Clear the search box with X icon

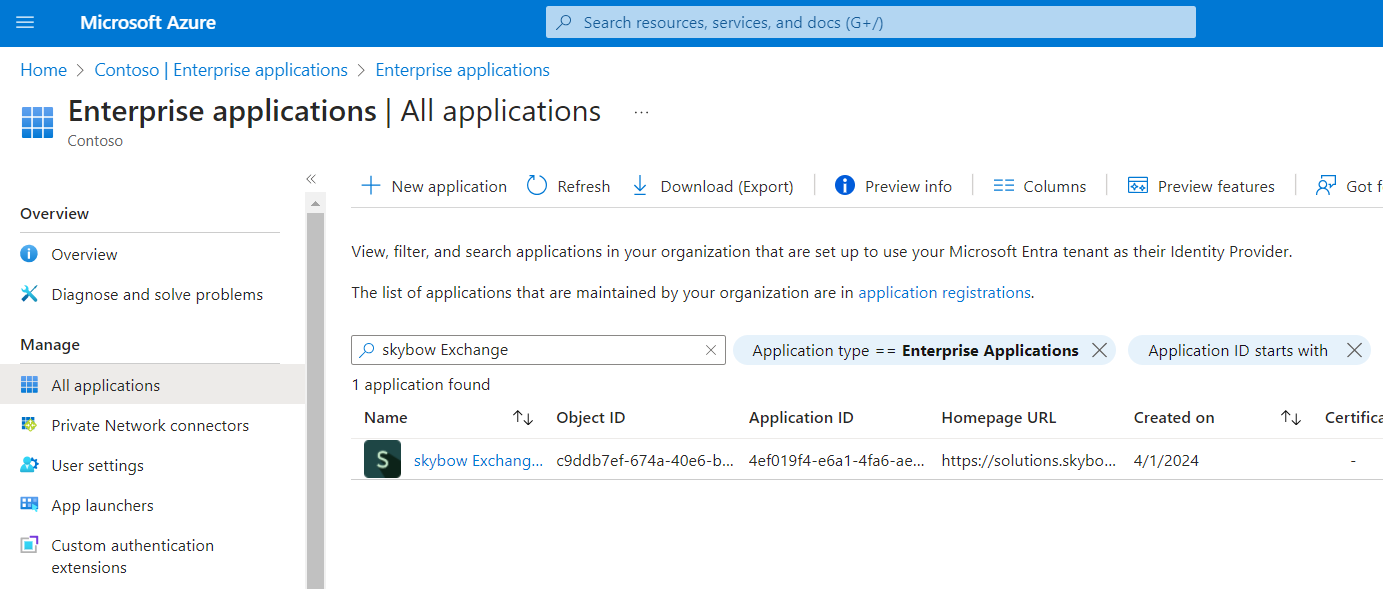point(711,350)
